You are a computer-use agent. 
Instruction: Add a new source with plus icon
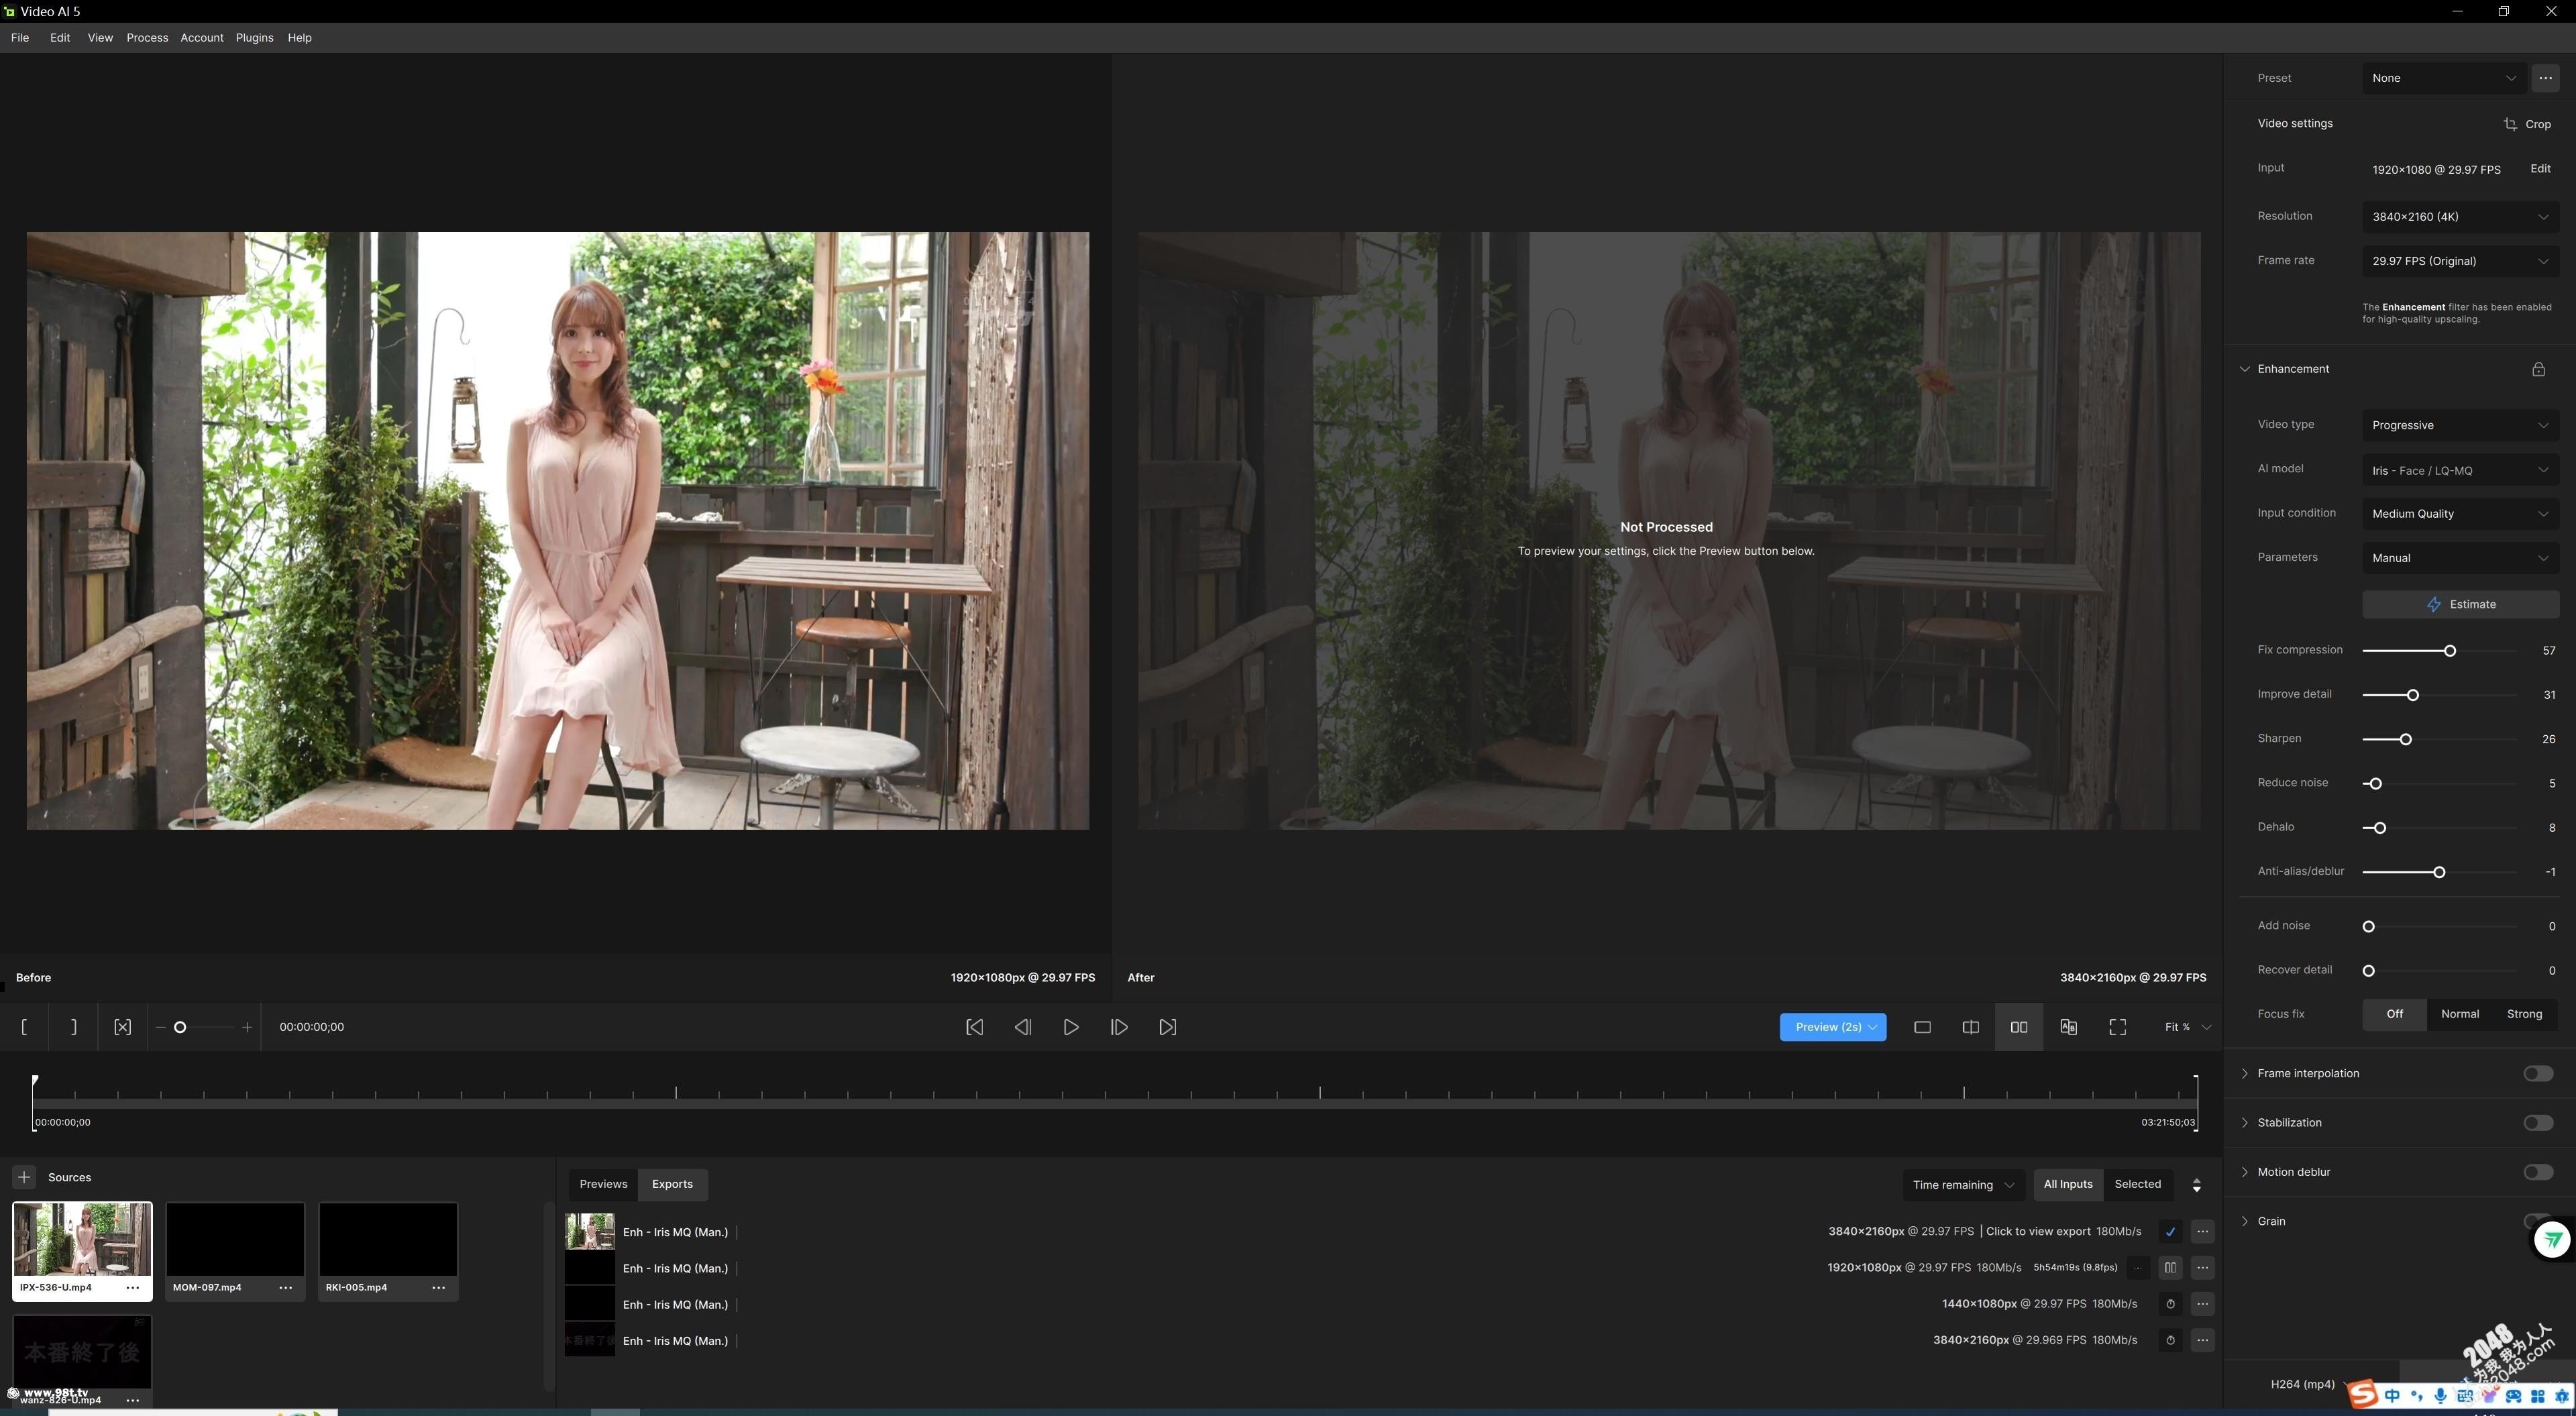pos(24,1177)
